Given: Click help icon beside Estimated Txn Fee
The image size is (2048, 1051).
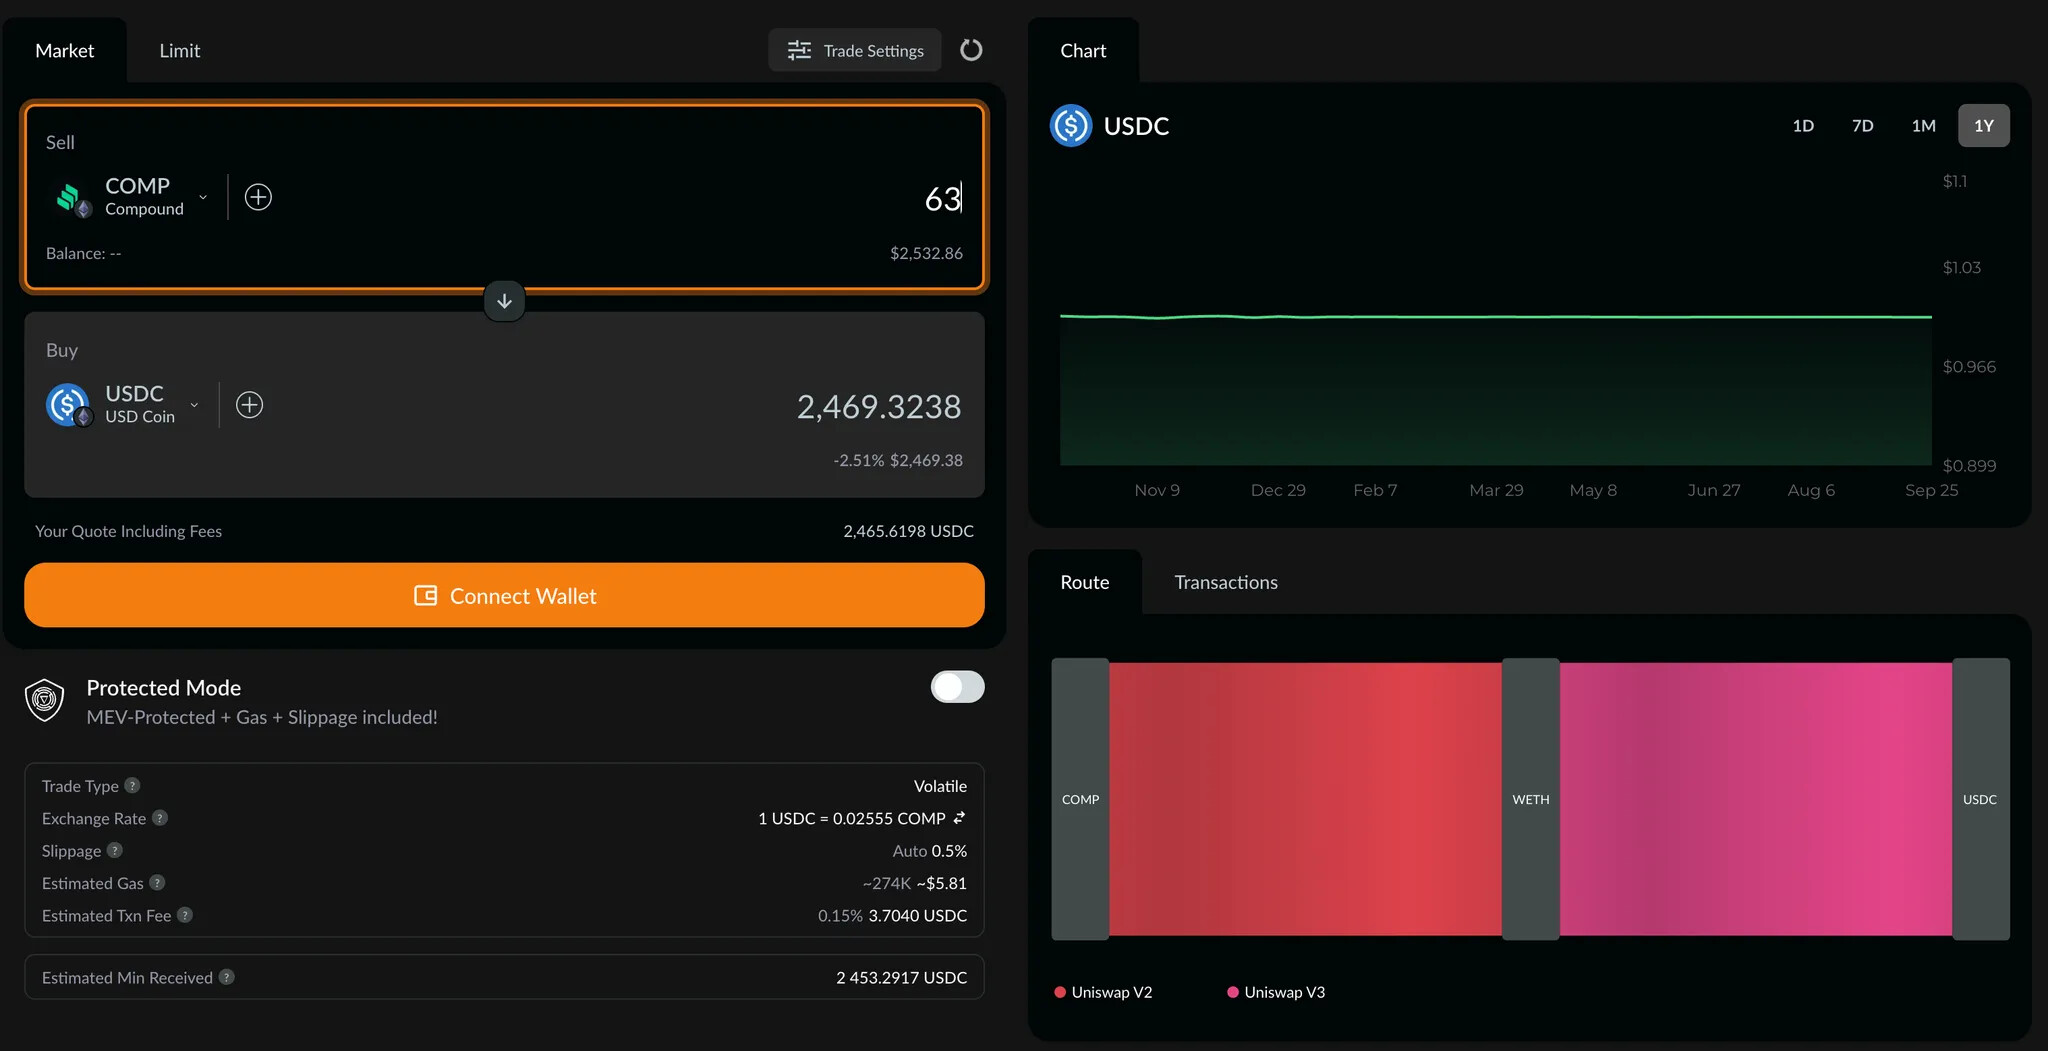Looking at the screenshot, I should (185, 915).
